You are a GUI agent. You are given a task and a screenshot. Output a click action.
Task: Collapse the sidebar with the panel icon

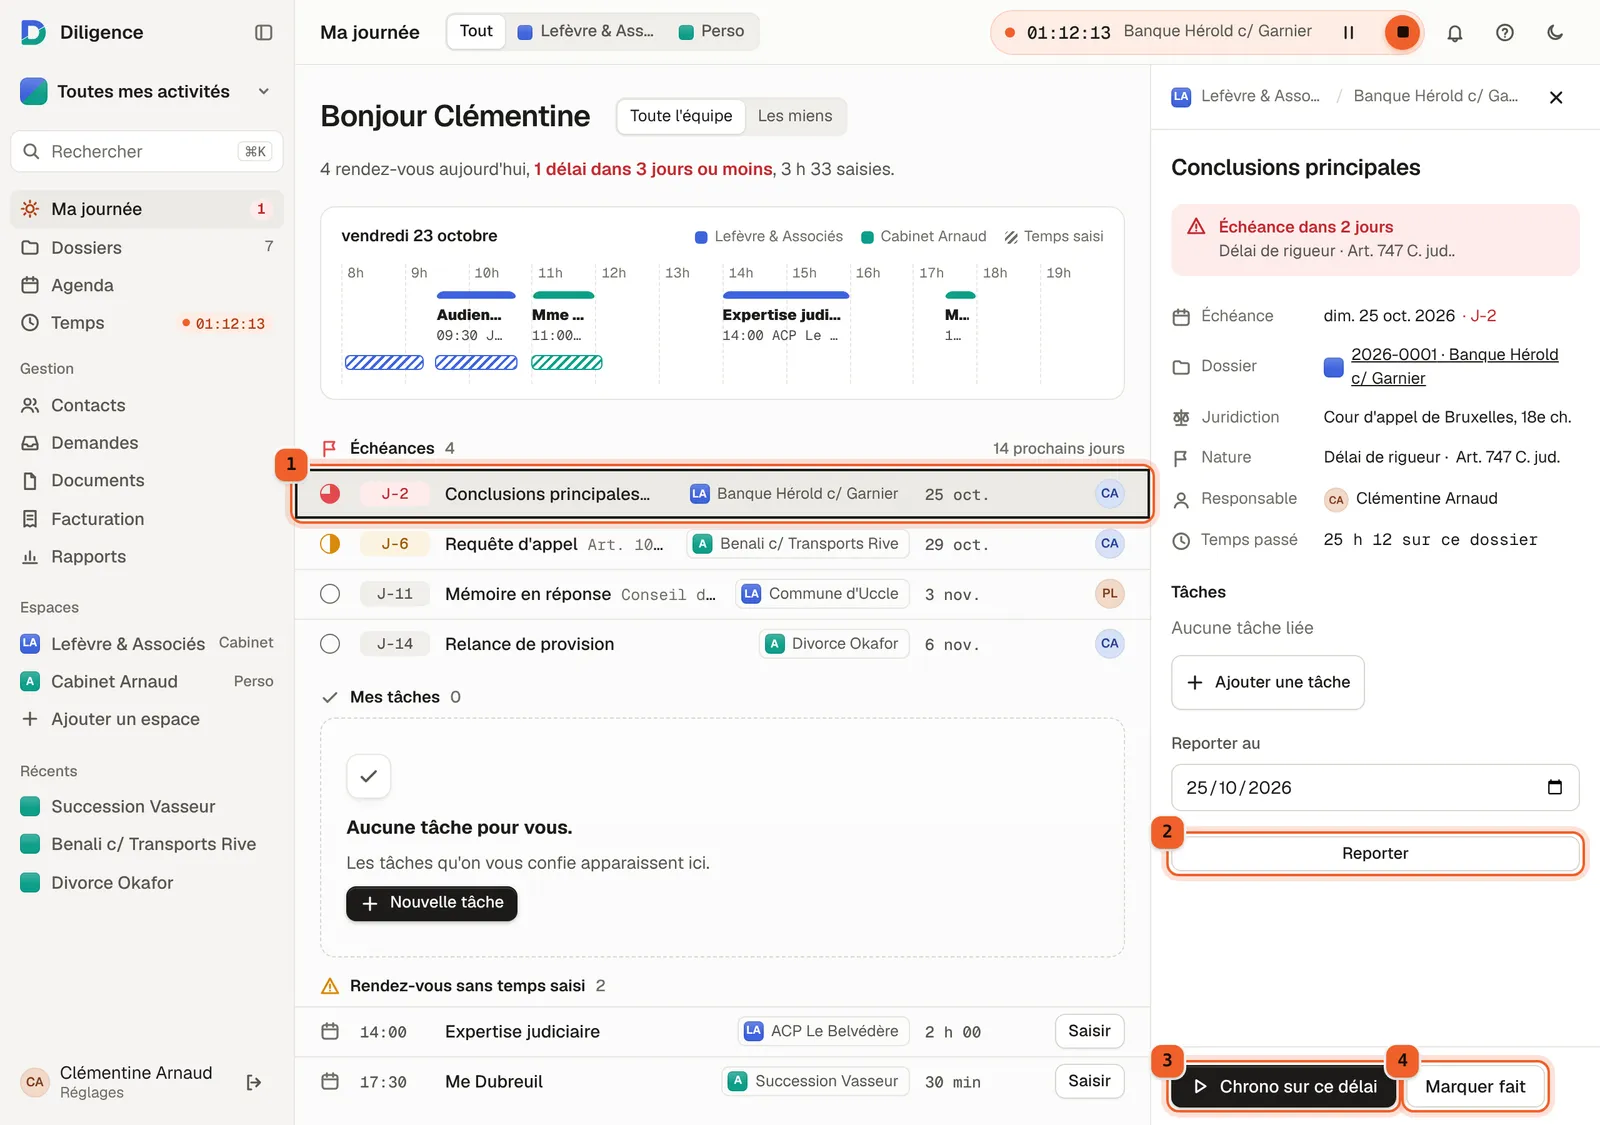pos(264,32)
